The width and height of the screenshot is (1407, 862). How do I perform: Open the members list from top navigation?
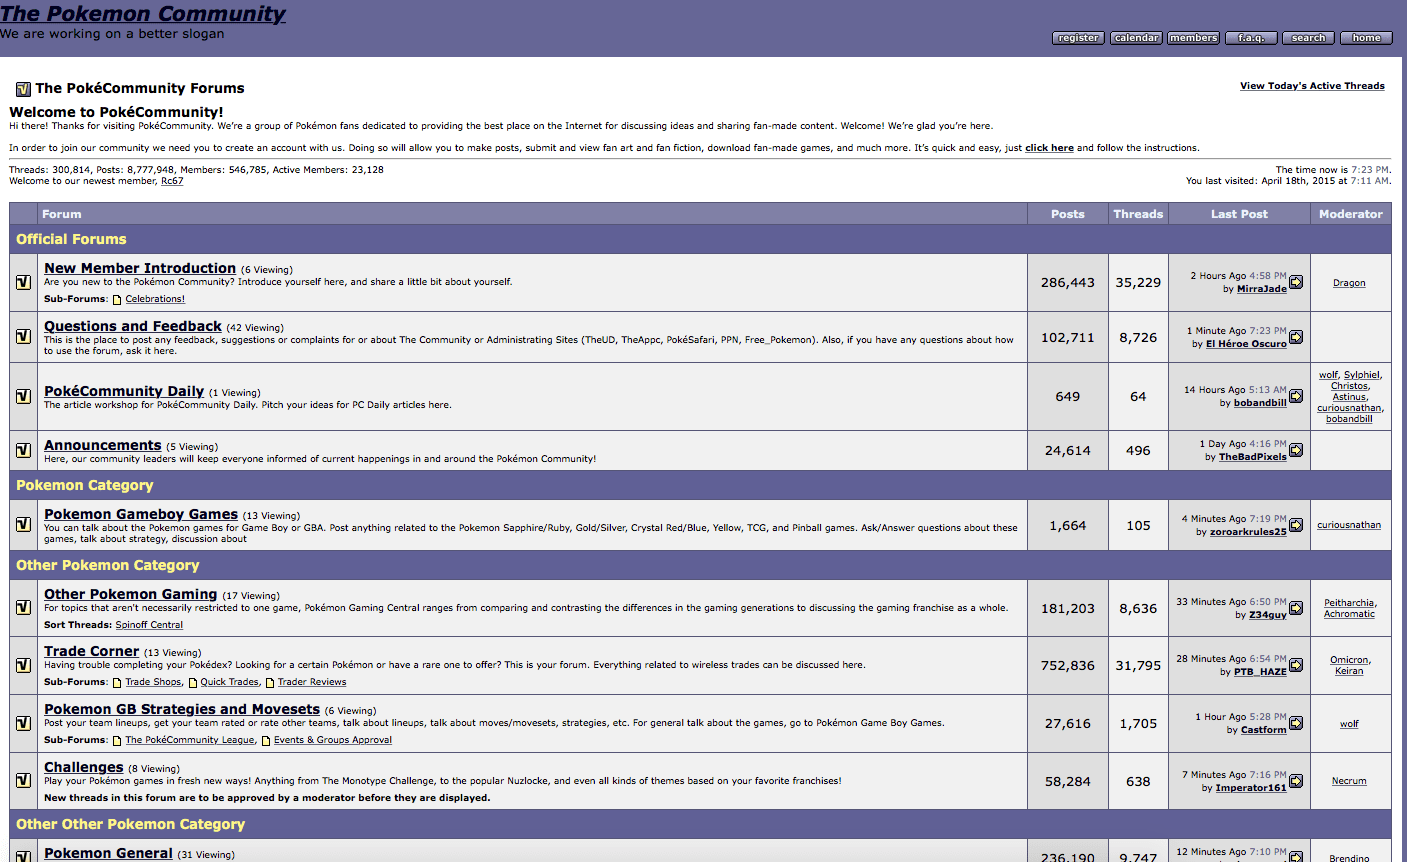[1194, 38]
